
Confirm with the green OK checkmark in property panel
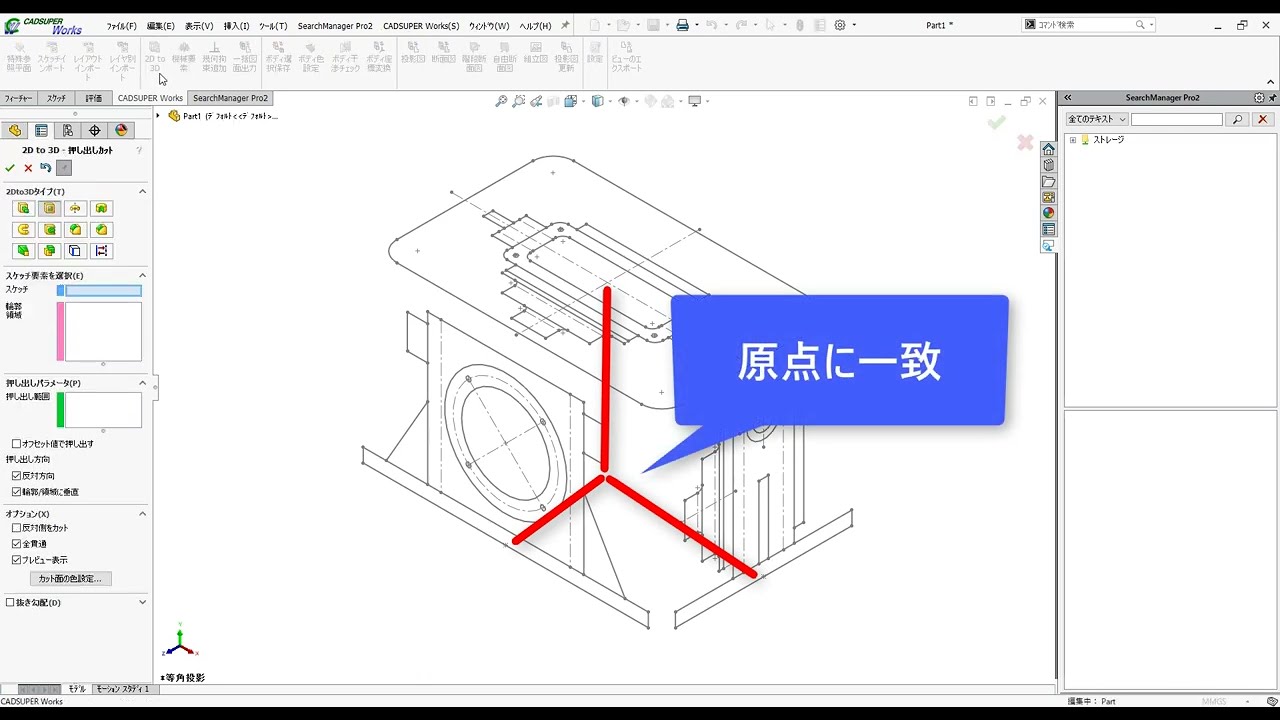[10, 168]
